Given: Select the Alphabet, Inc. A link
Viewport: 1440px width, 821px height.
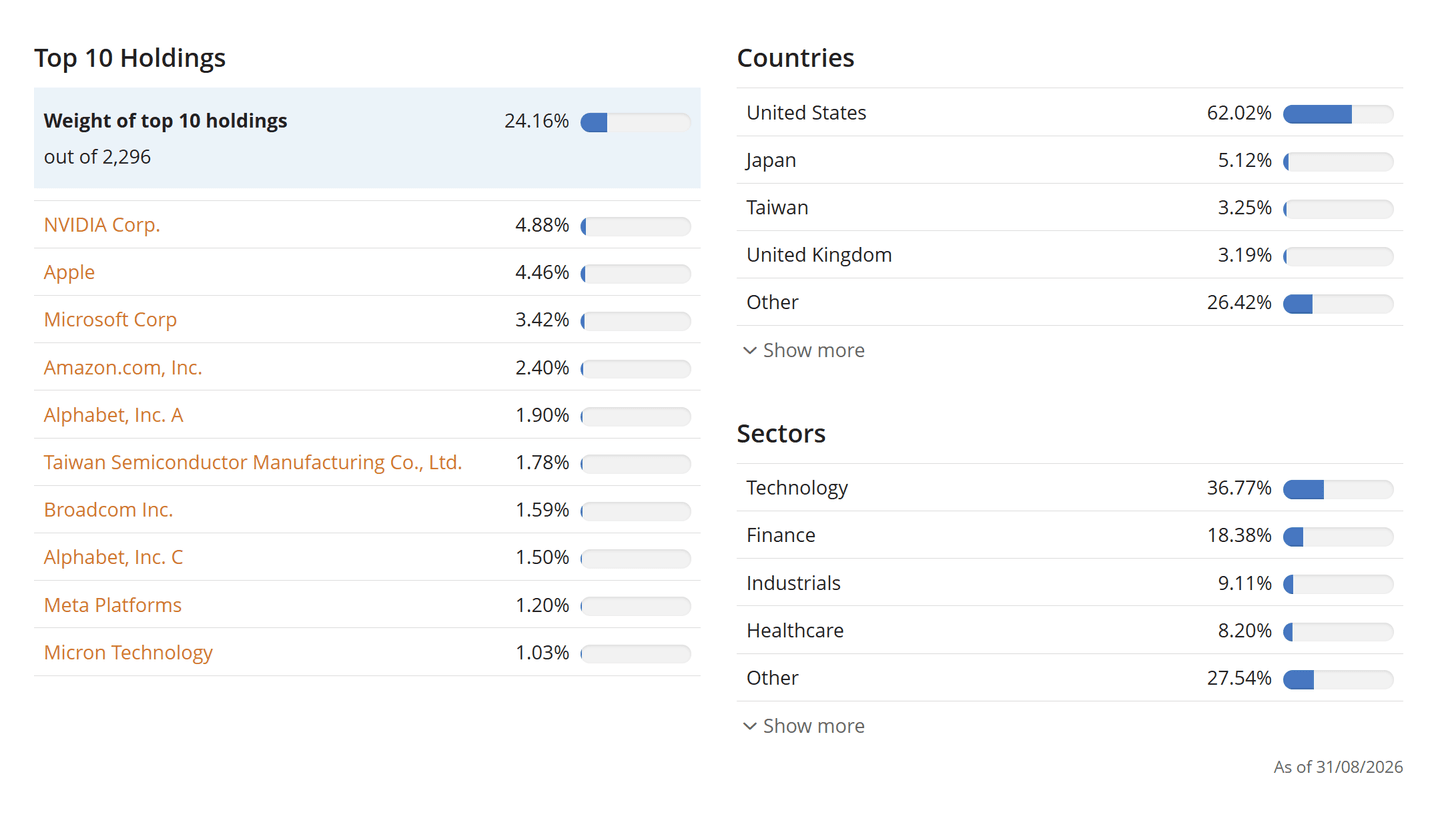Looking at the screenshot, I should 113,415.
